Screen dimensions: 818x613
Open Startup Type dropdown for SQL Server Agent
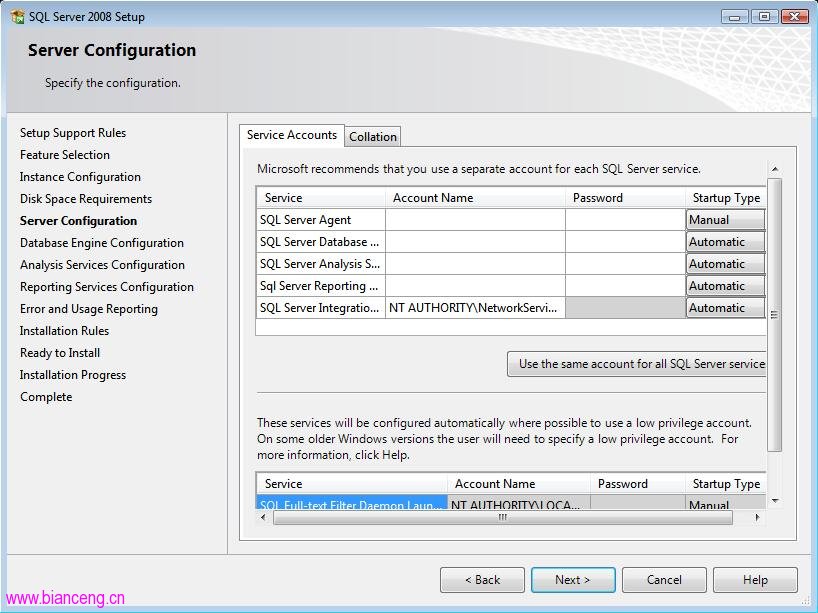[x=725, y=220]
